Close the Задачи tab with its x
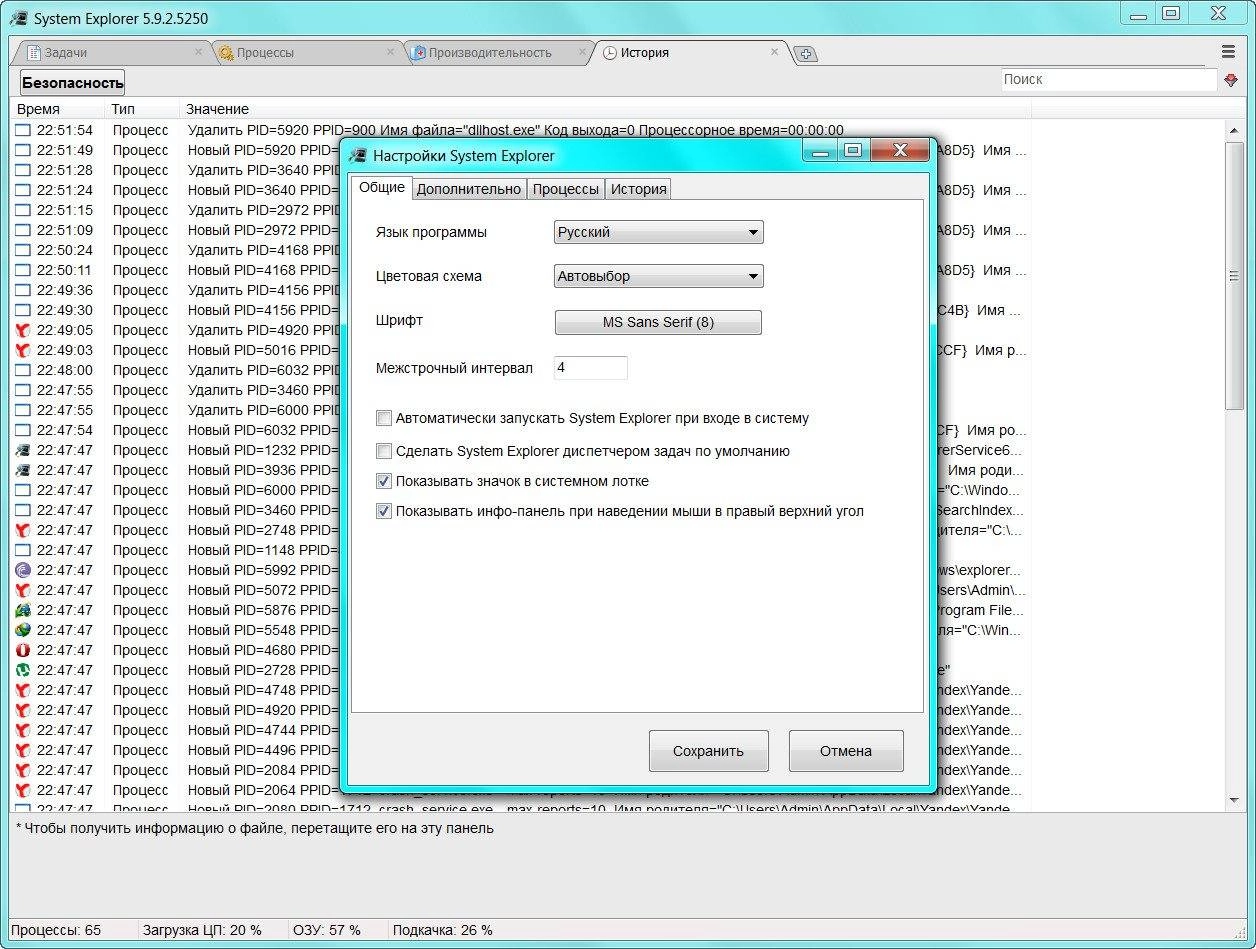The width and height of the screenshot is (1256, 949). (x=198, y=52)
